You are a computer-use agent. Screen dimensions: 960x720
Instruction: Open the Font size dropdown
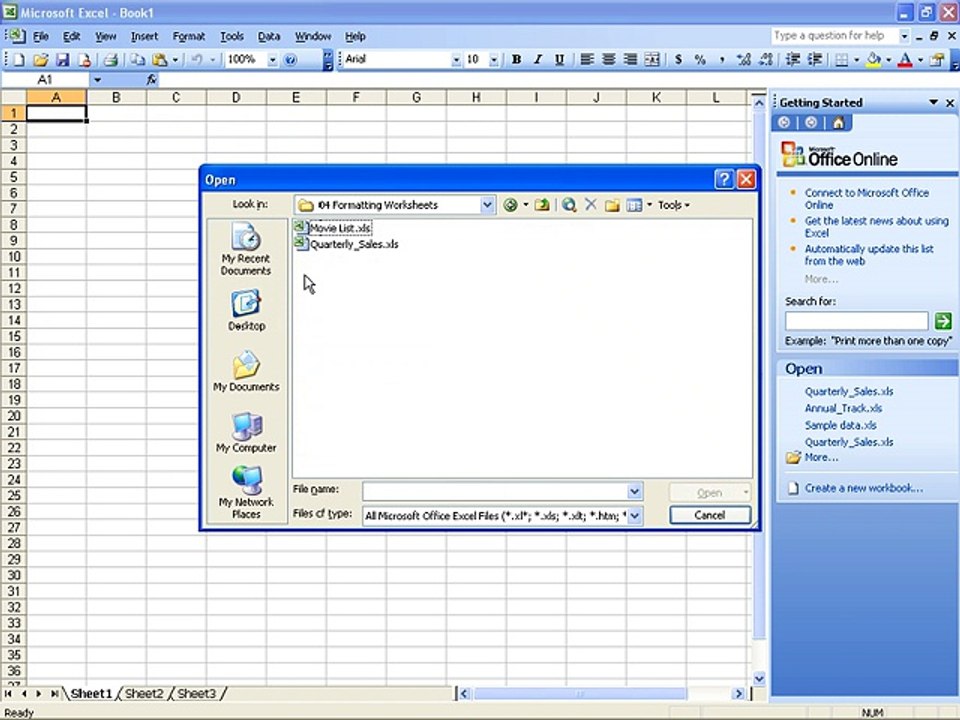coord(493,59)
